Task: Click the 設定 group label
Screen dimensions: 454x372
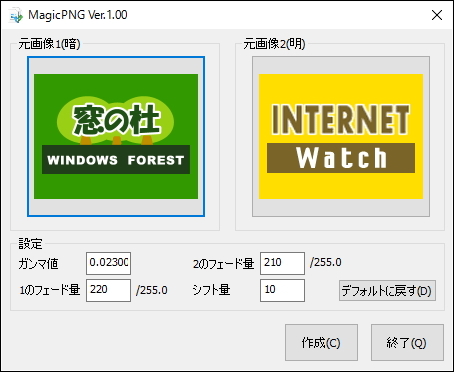Action: tap(30, 244)
